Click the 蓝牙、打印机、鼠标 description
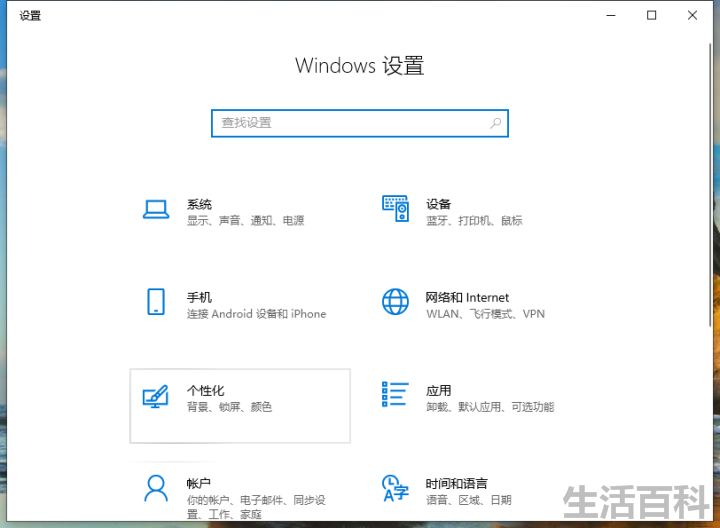Viewport: 720px width, 528px height. tap(474, 221)
